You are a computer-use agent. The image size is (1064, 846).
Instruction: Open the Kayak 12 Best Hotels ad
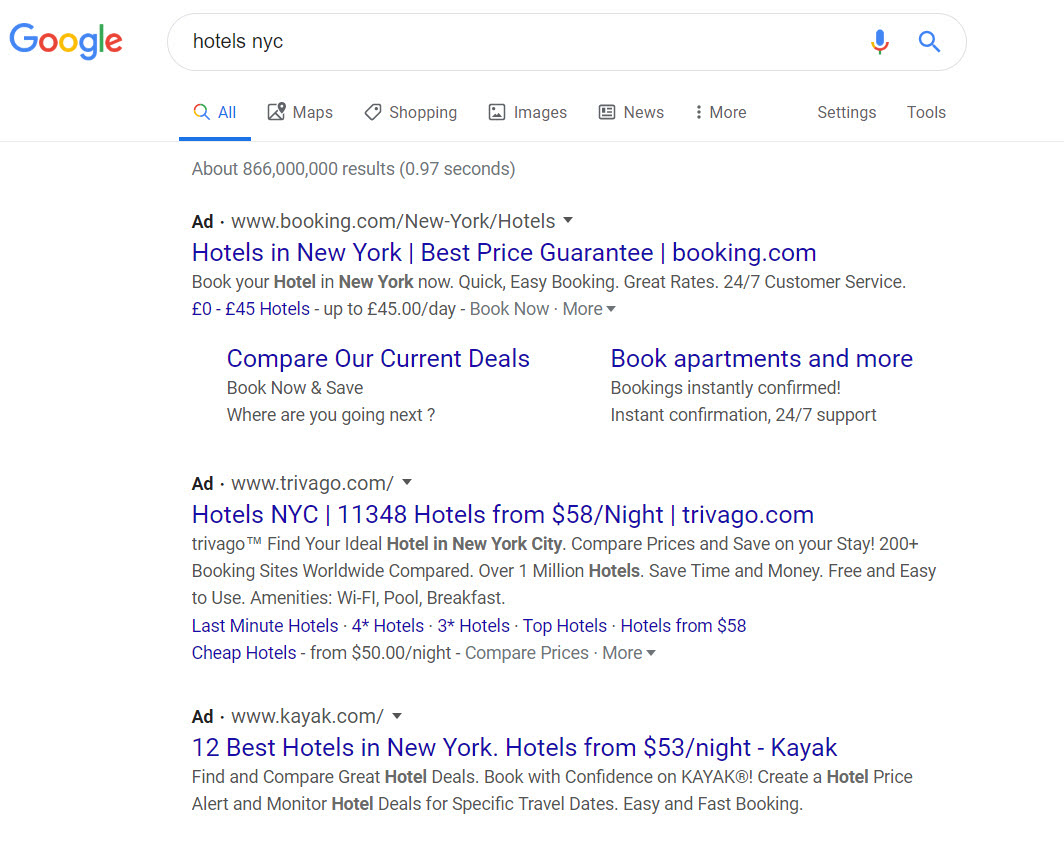coord(514,747)
